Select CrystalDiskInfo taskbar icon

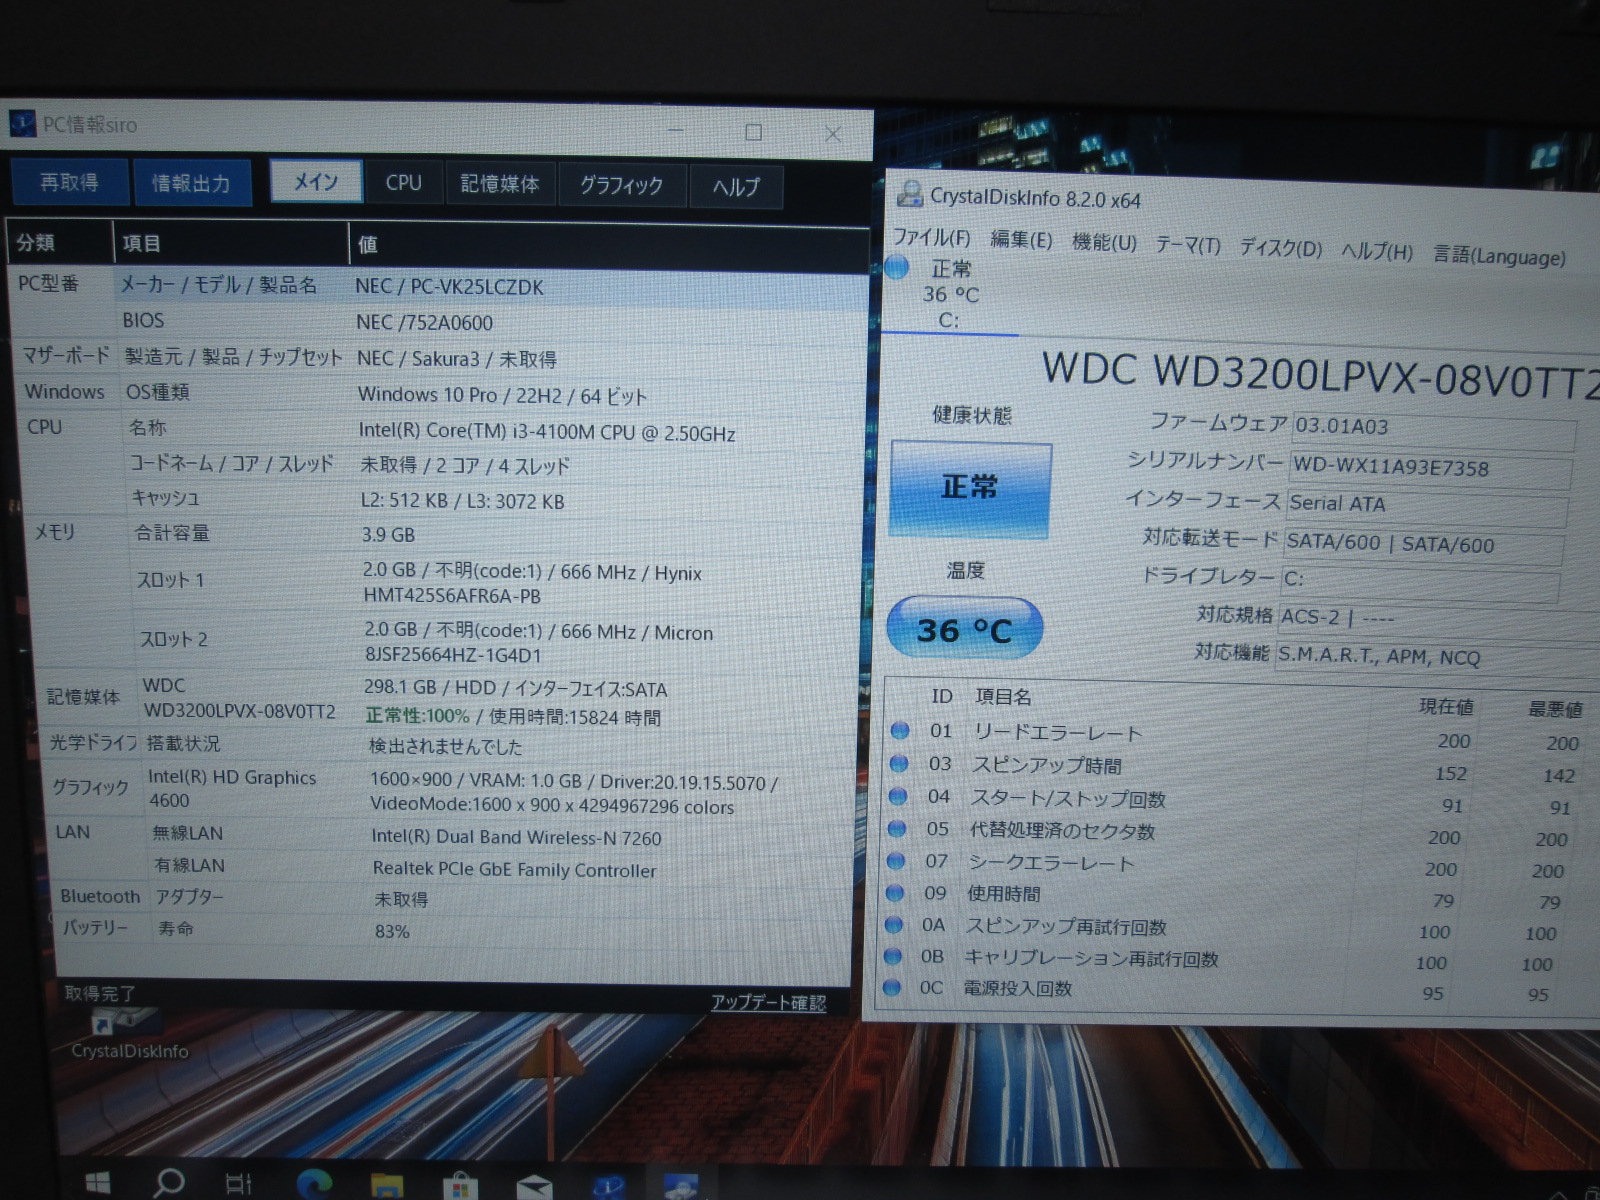pos(681,1187)
